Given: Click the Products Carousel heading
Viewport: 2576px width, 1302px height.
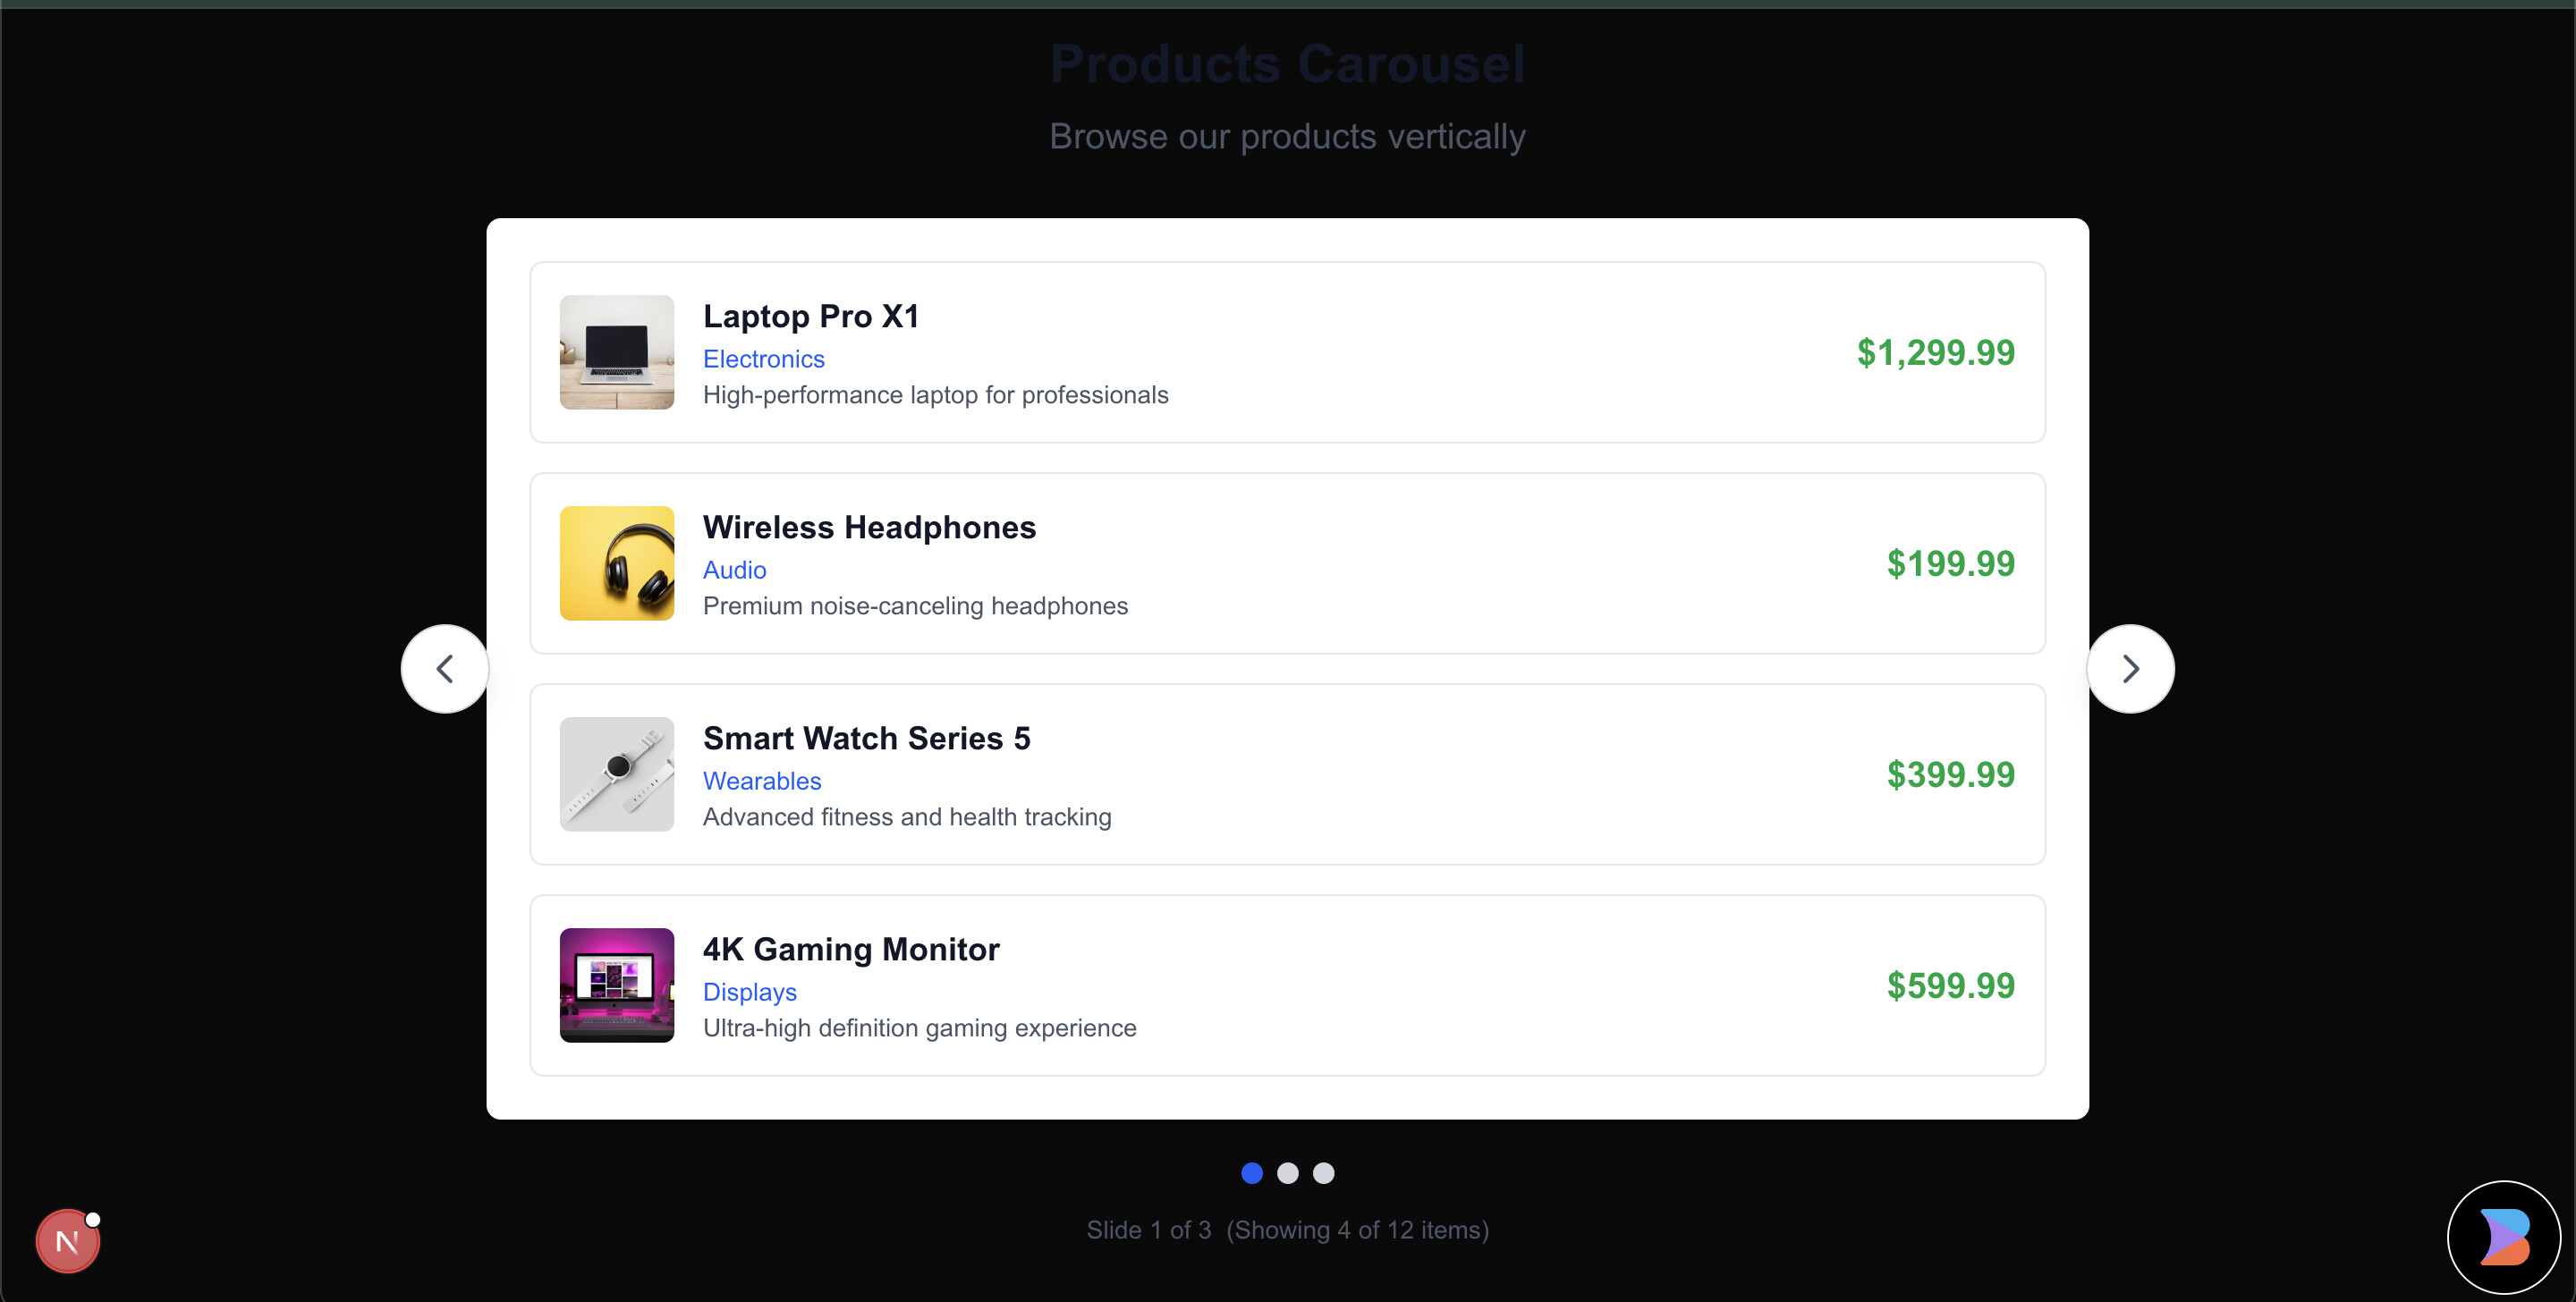Looking at the screenshot, I should pos(1287,64).
